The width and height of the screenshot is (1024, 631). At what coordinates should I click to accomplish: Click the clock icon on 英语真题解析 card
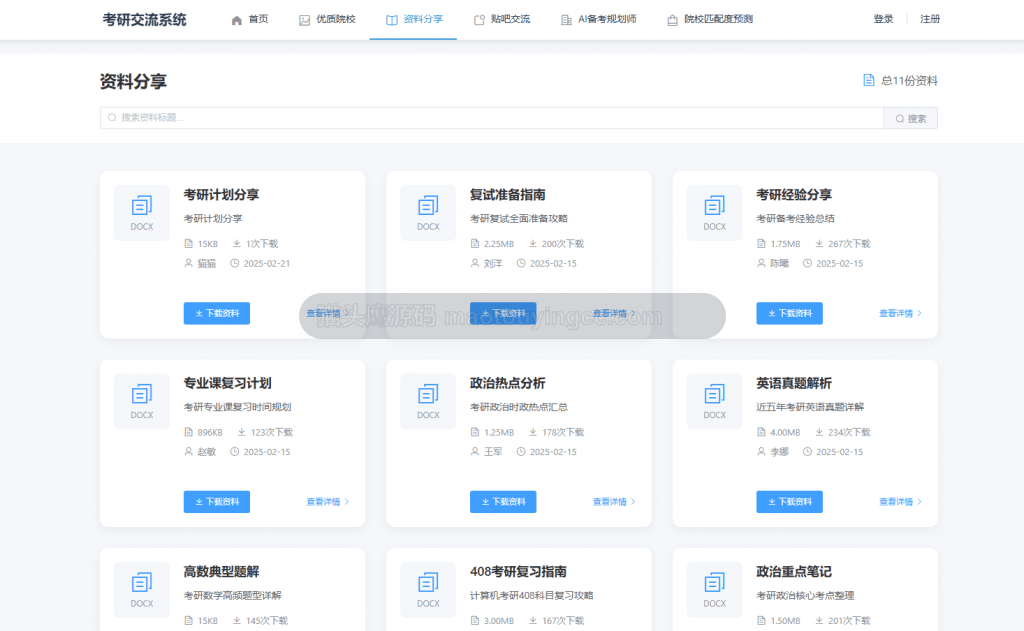coord(807,451)
